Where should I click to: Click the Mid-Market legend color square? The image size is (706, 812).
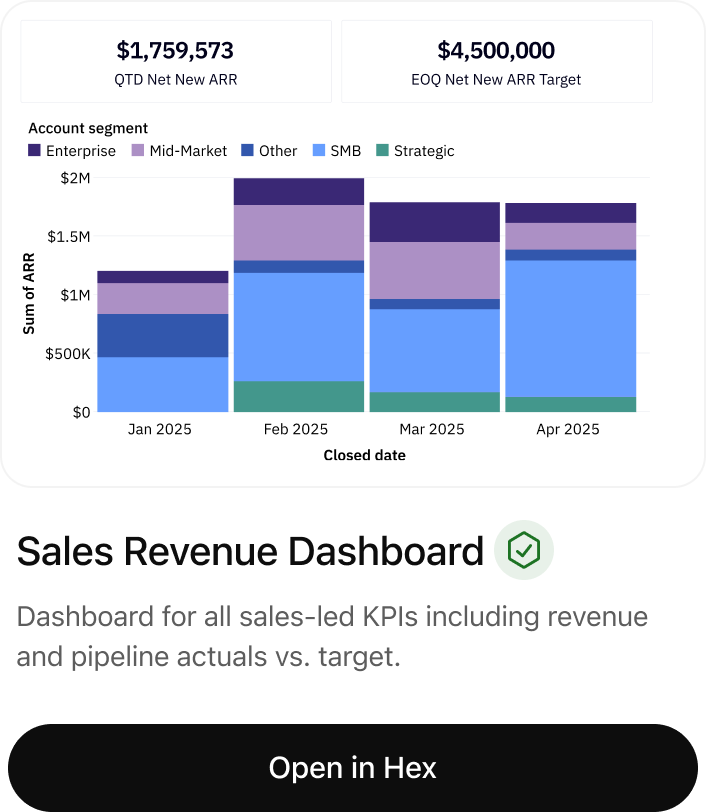click(139, 151)
